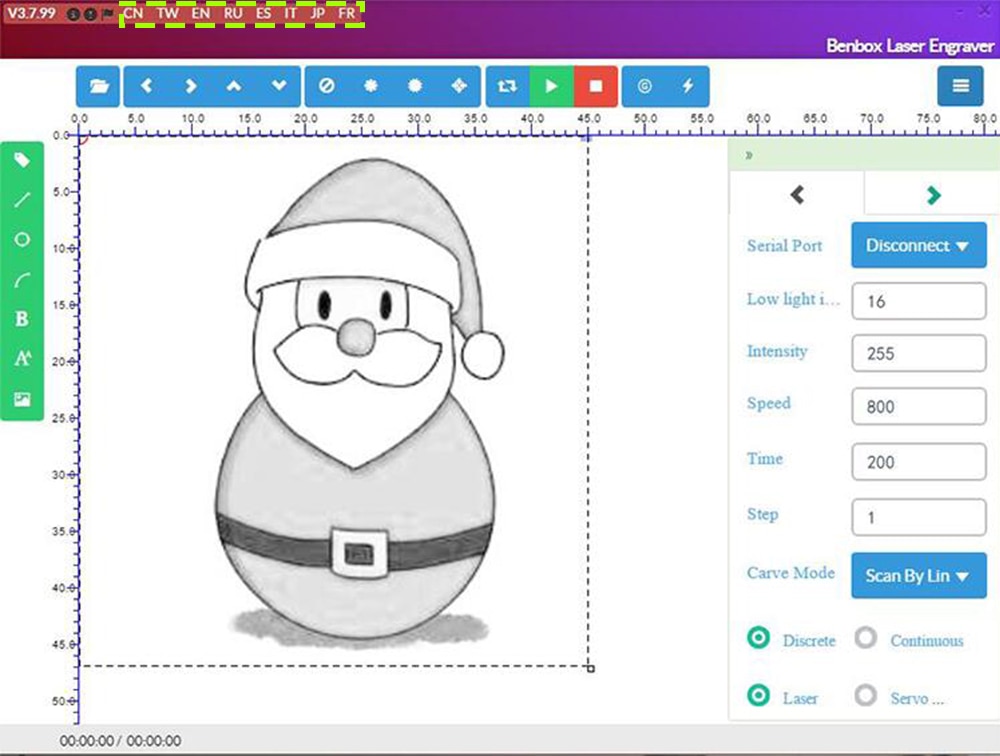Click the lightning bolt toolbar icon
This screenshot has width=1000, height=756.
click(688, 86)
